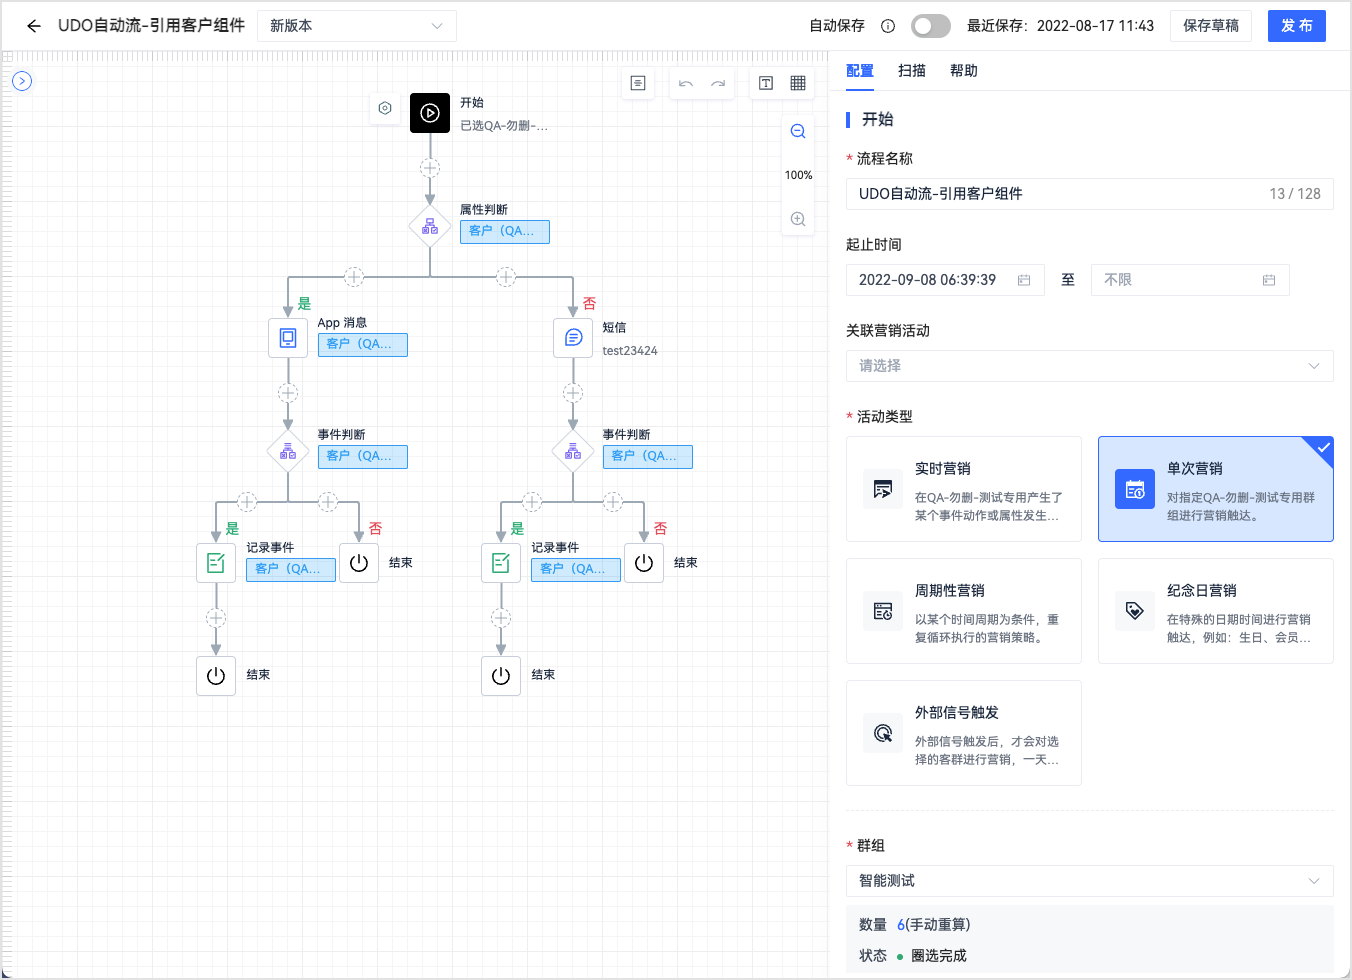Image resolution: width=1352 pixels, height=980 pixels.
Task: Add a node below the 开始 node
Action: coord(430,168)
